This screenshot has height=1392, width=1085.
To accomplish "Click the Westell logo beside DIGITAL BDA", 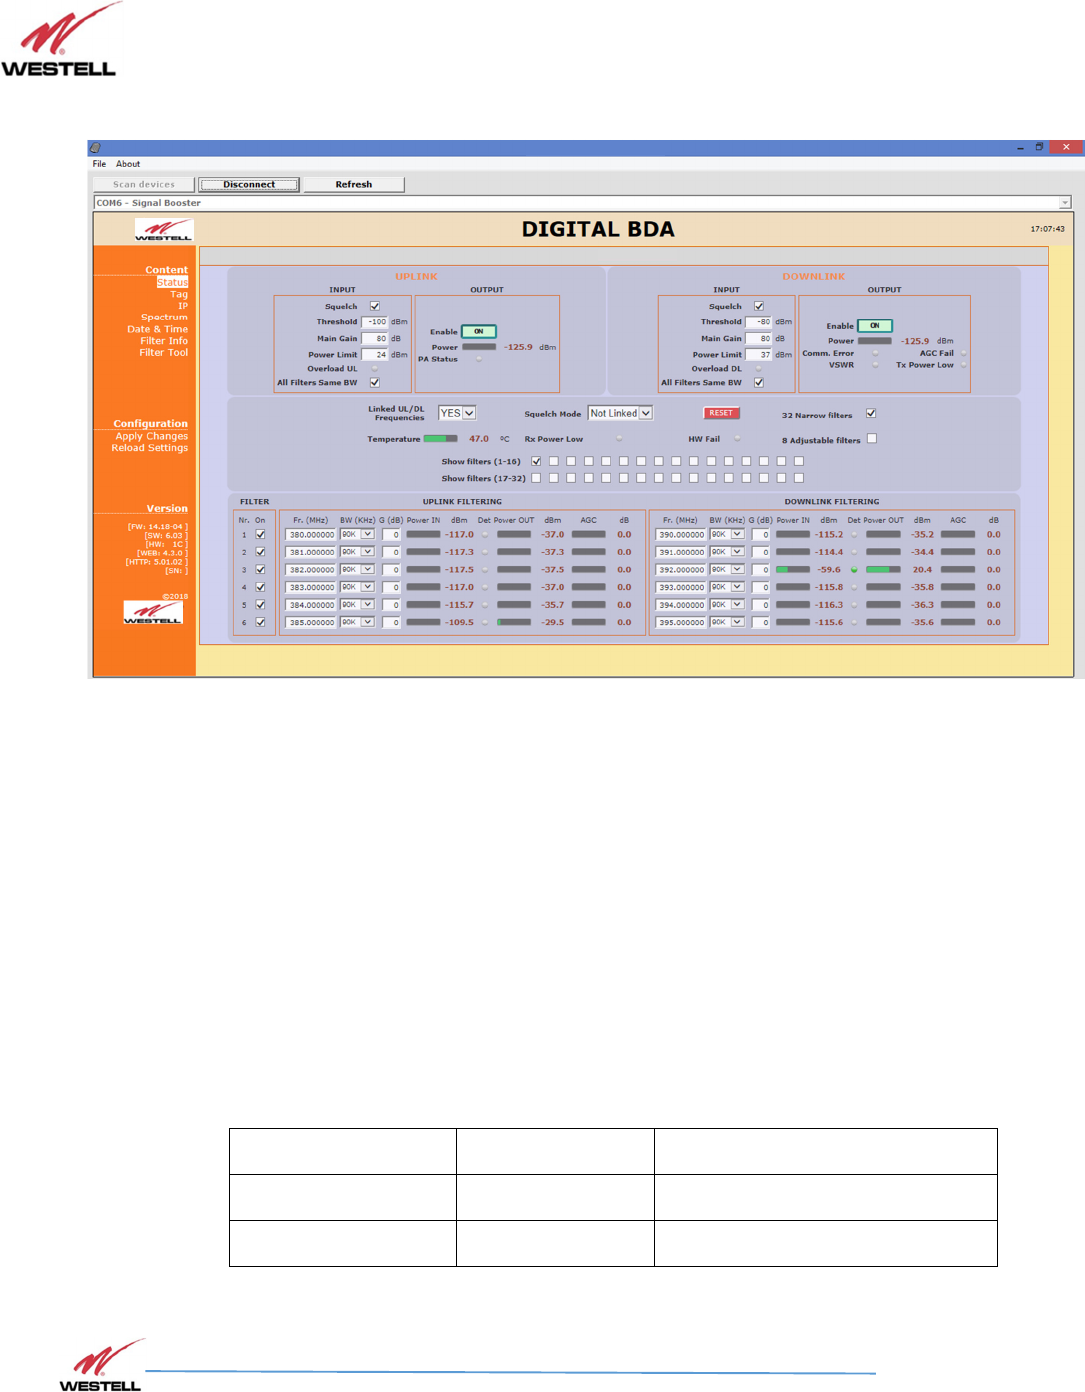I will (164, 231).
